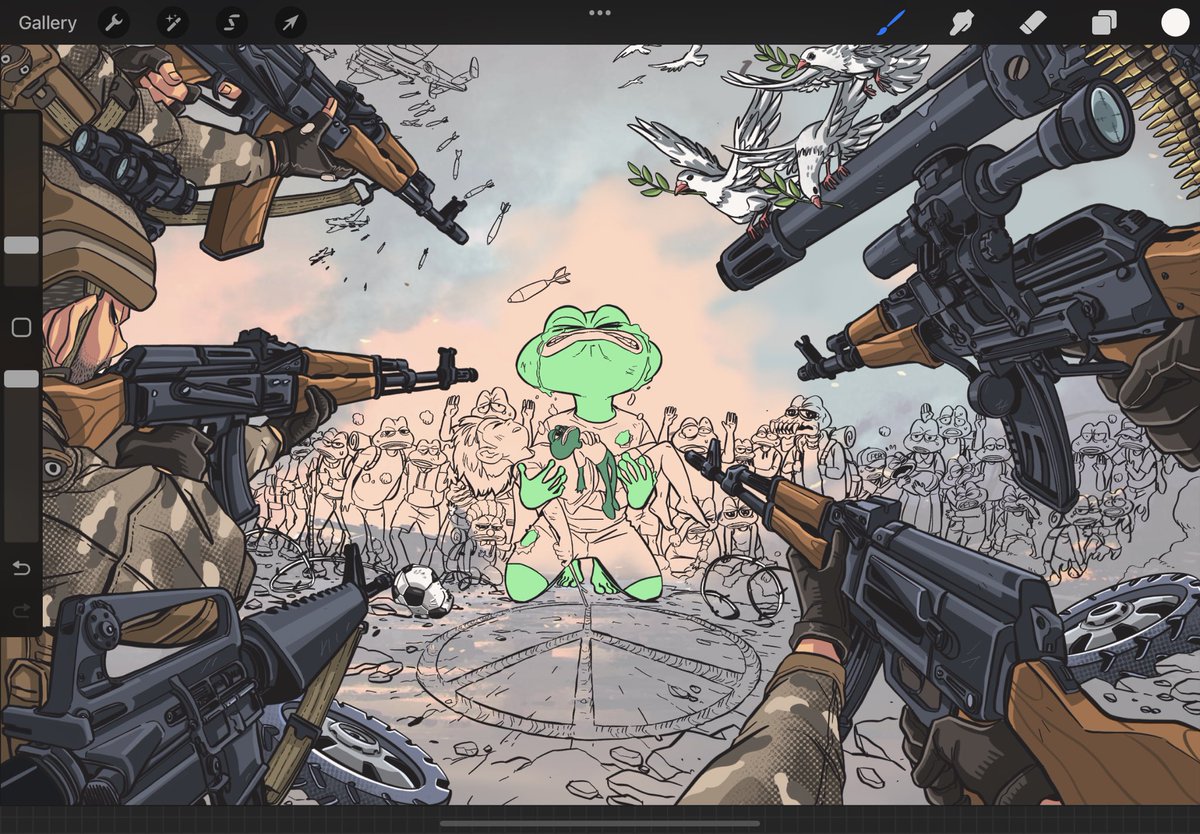Image resolution: width=1200 pixels, height=834 pixels.
Task: Select the Brush tool
Action: (890, 22)
